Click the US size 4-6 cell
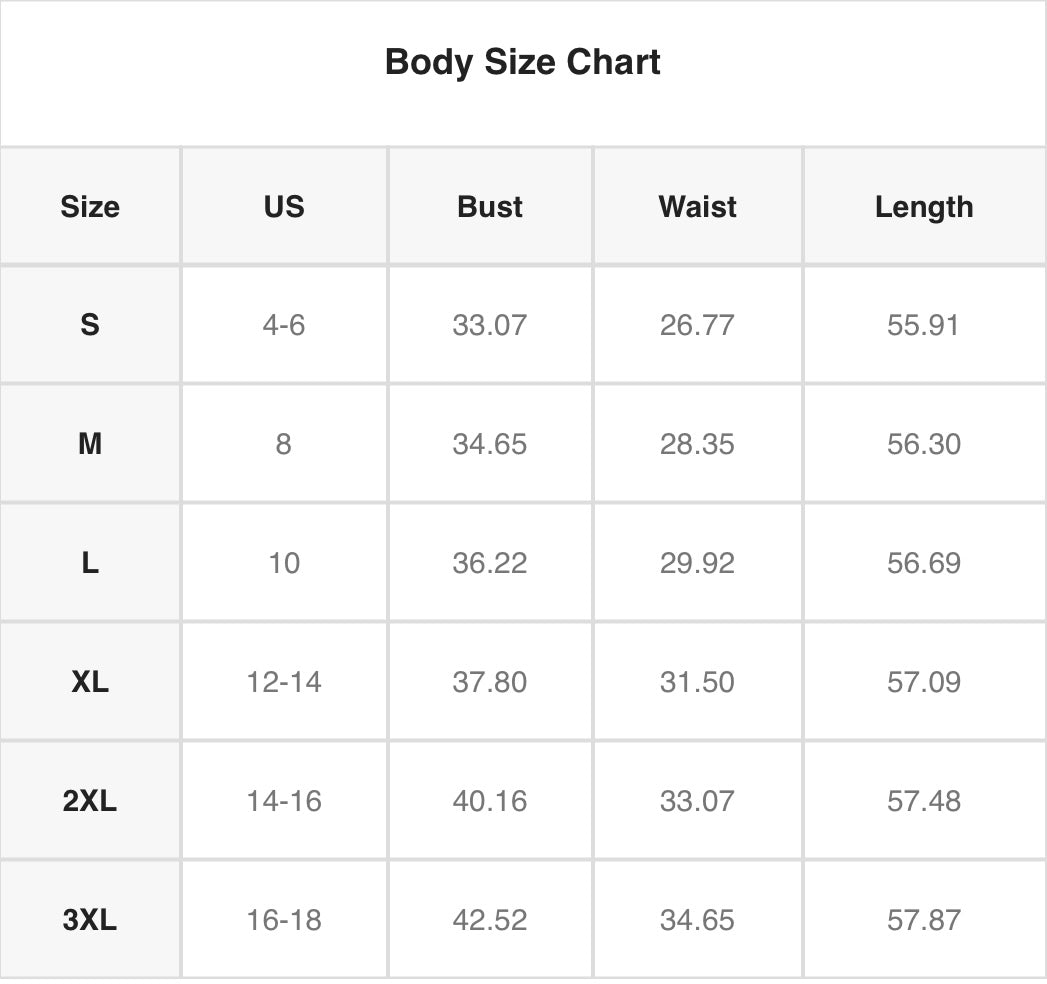 [284, 325]
